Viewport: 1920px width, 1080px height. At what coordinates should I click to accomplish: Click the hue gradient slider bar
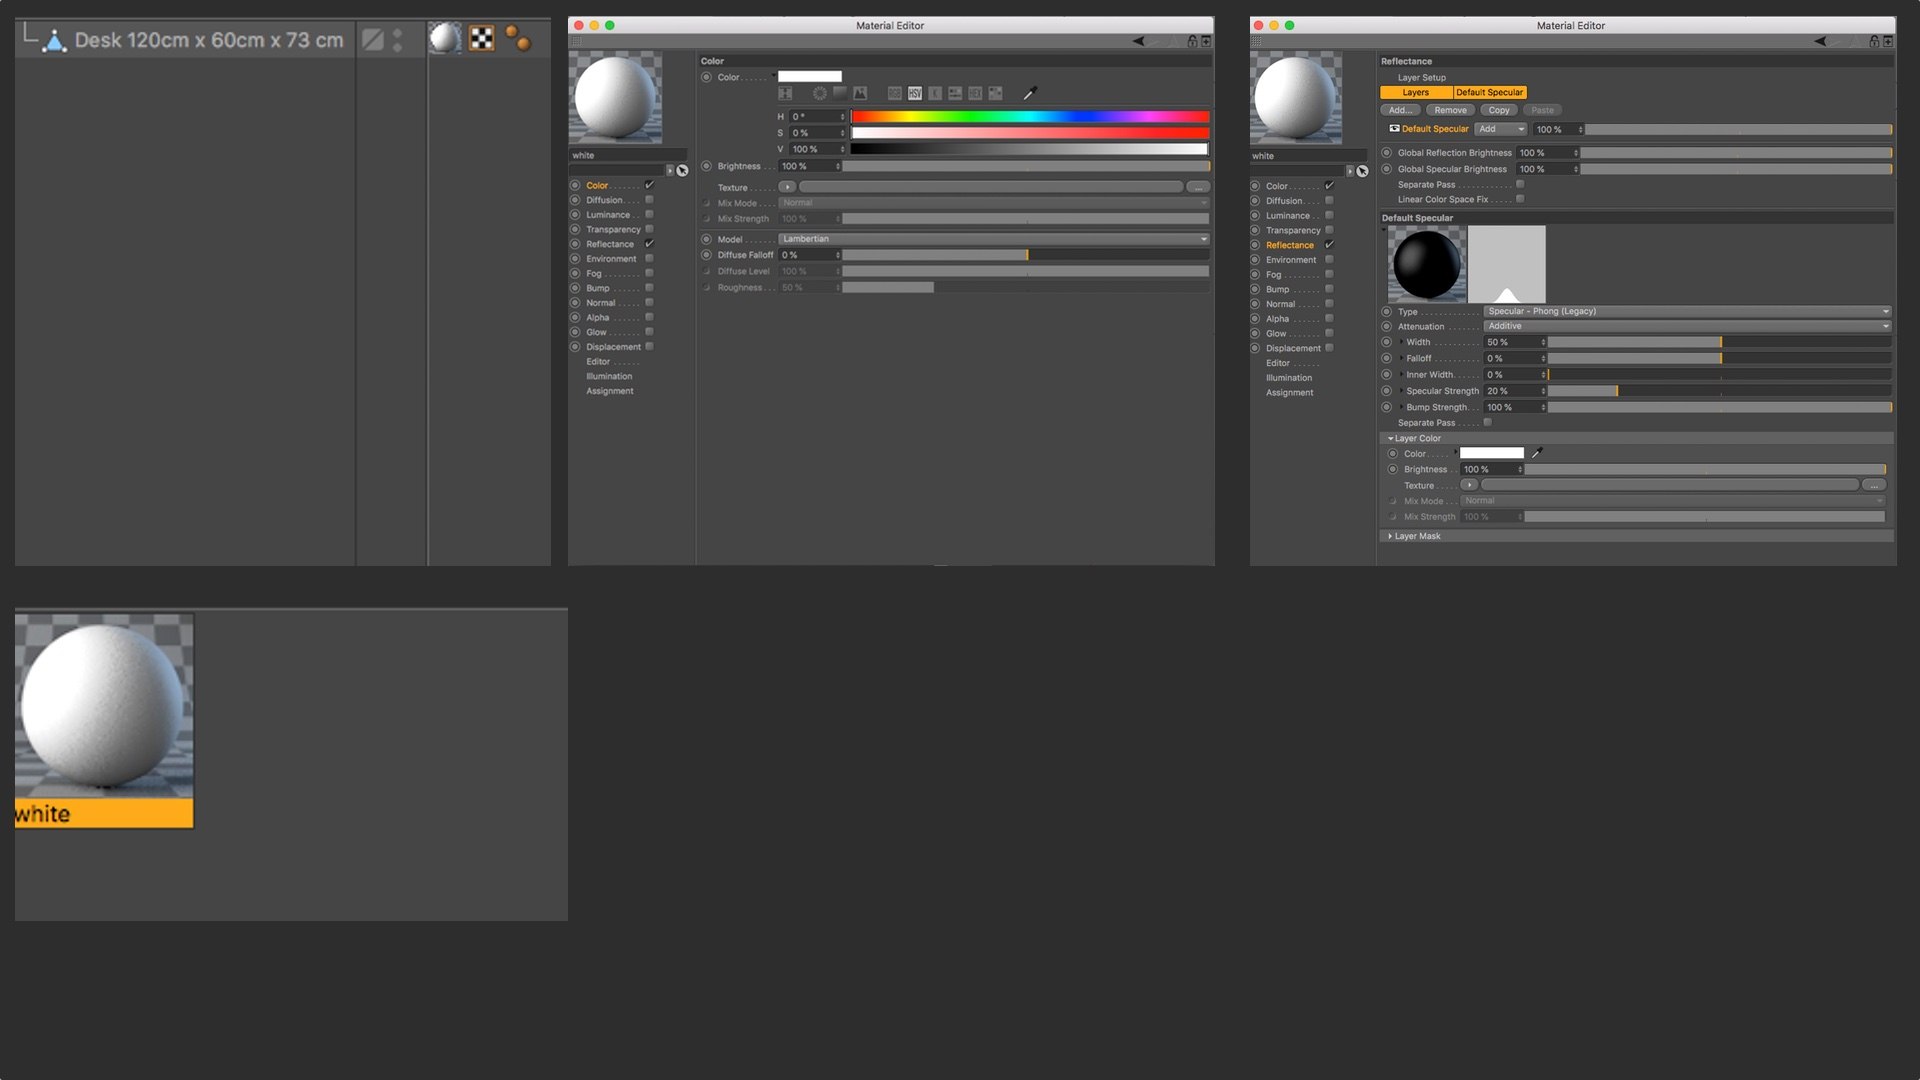click(x=1030, y=117)
